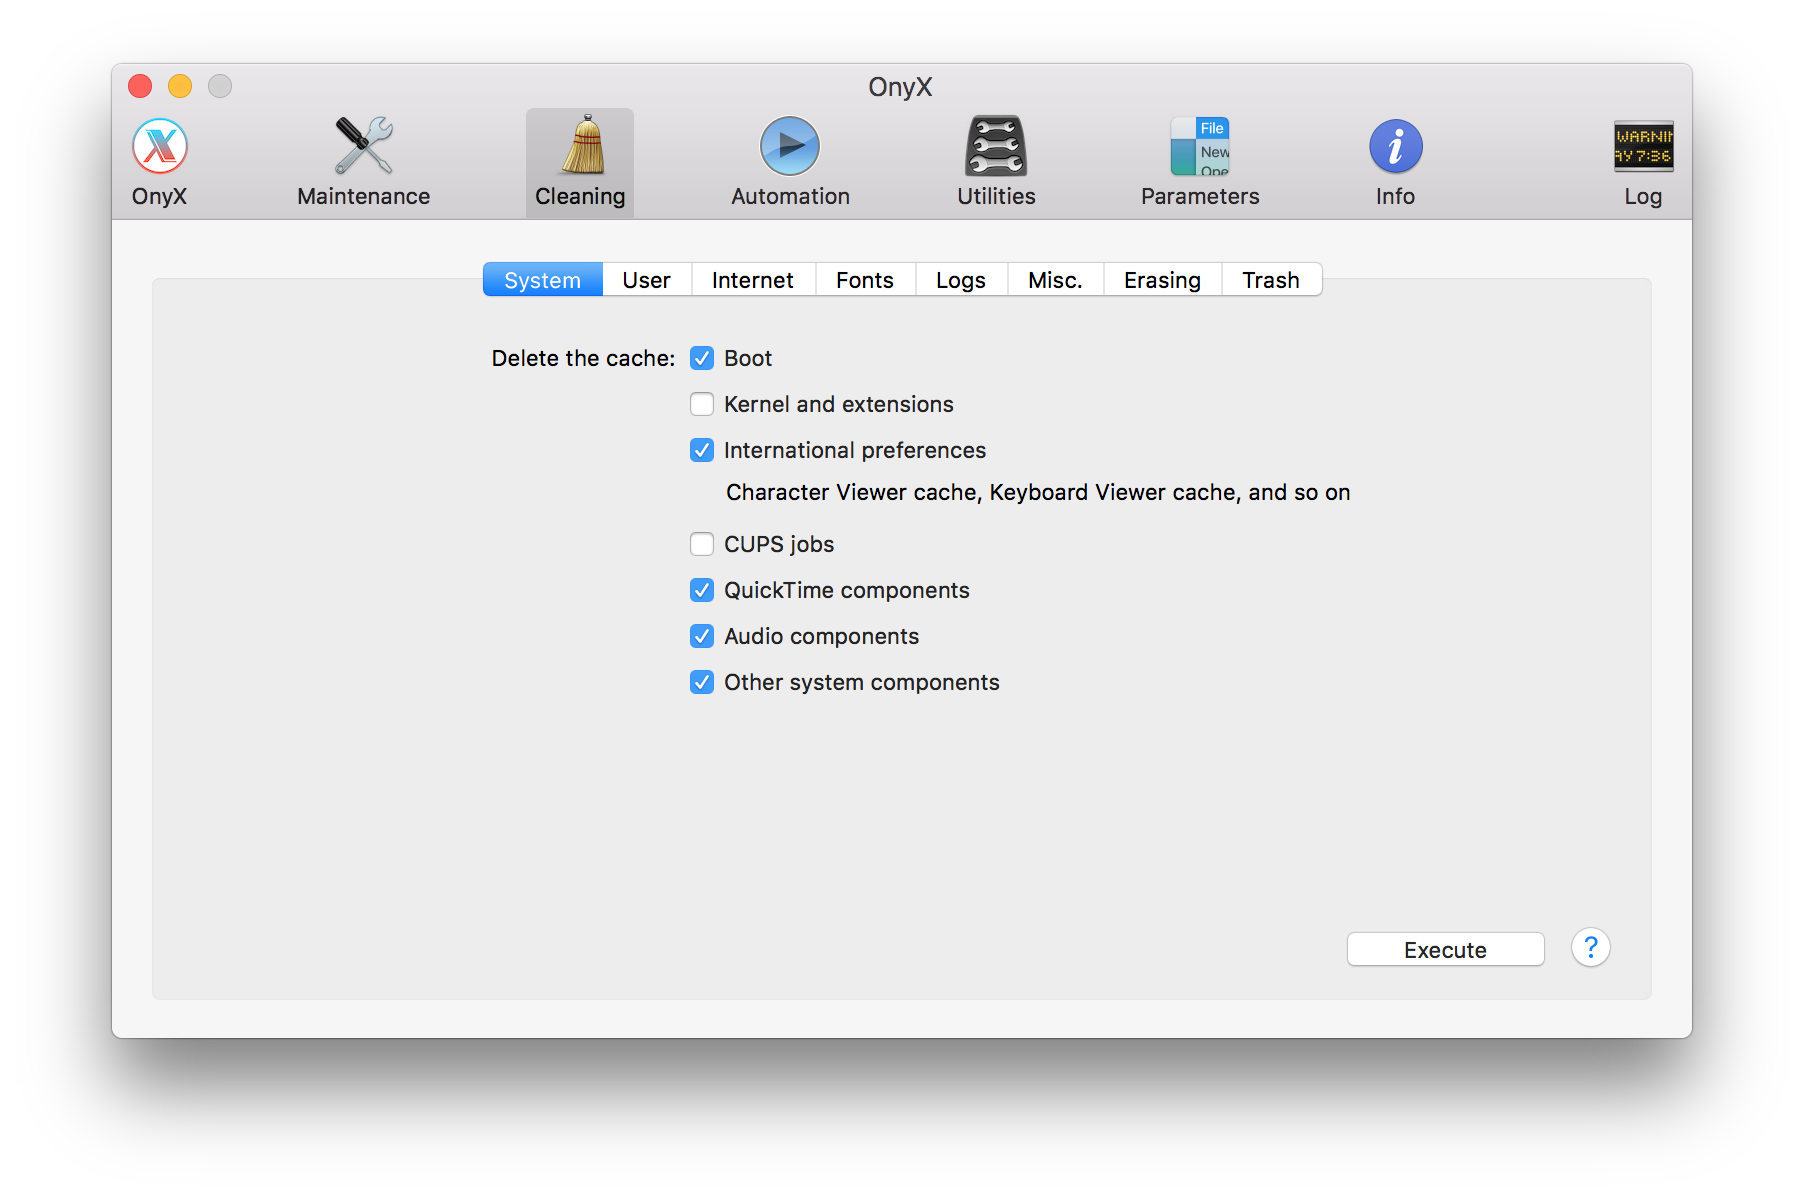Screen dimensions: 1804x1198
Task: Click the OnyX window title text
Action: click(900, 87)
